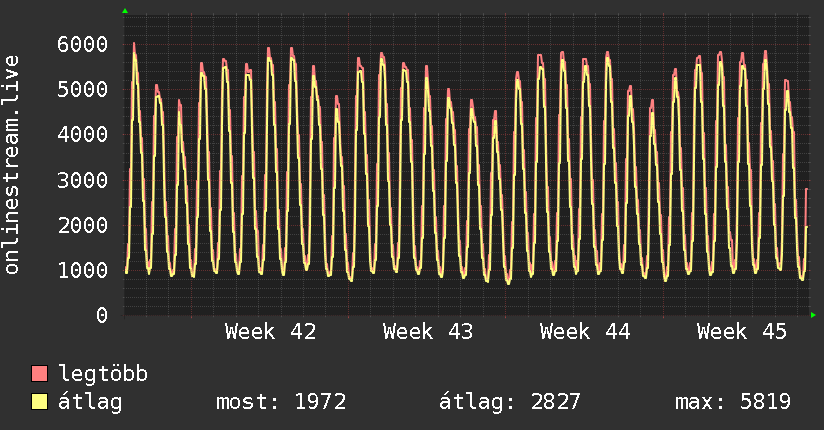Click the green arrow atop the y-axis
The width and height of the screenshot is (824, 430).
tap(125, 11)
